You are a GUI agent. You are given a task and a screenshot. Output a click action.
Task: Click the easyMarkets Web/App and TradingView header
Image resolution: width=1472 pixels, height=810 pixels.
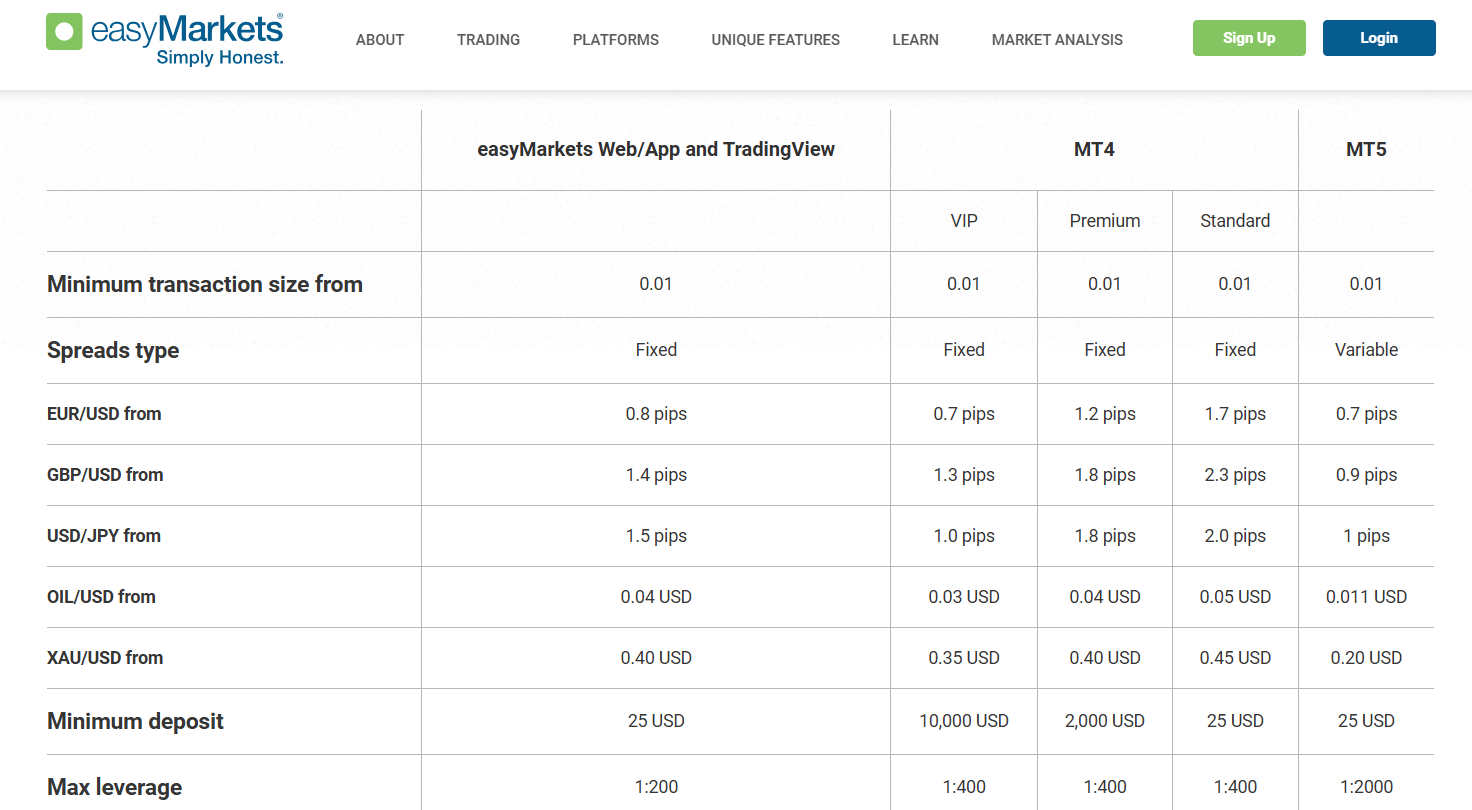[656, 150]
